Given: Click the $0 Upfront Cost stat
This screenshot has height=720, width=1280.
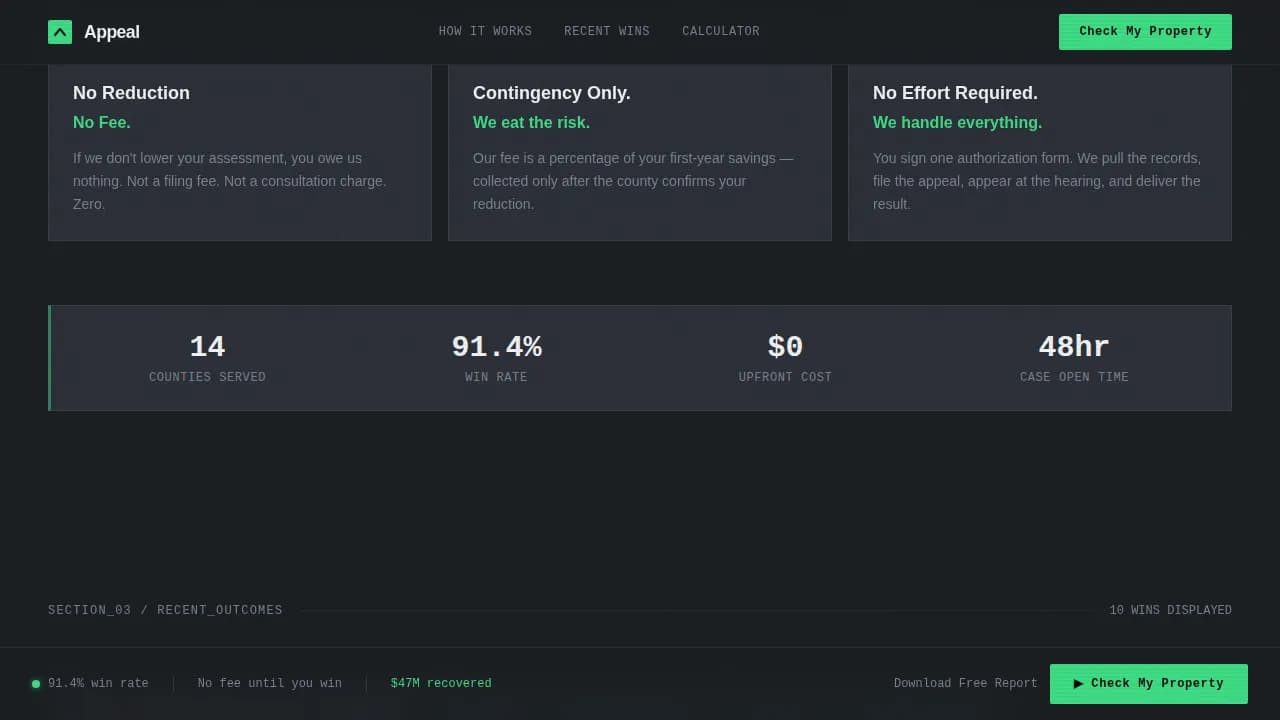Looking at the screenshot, I should pyautogui.click(x=785, y=358).
